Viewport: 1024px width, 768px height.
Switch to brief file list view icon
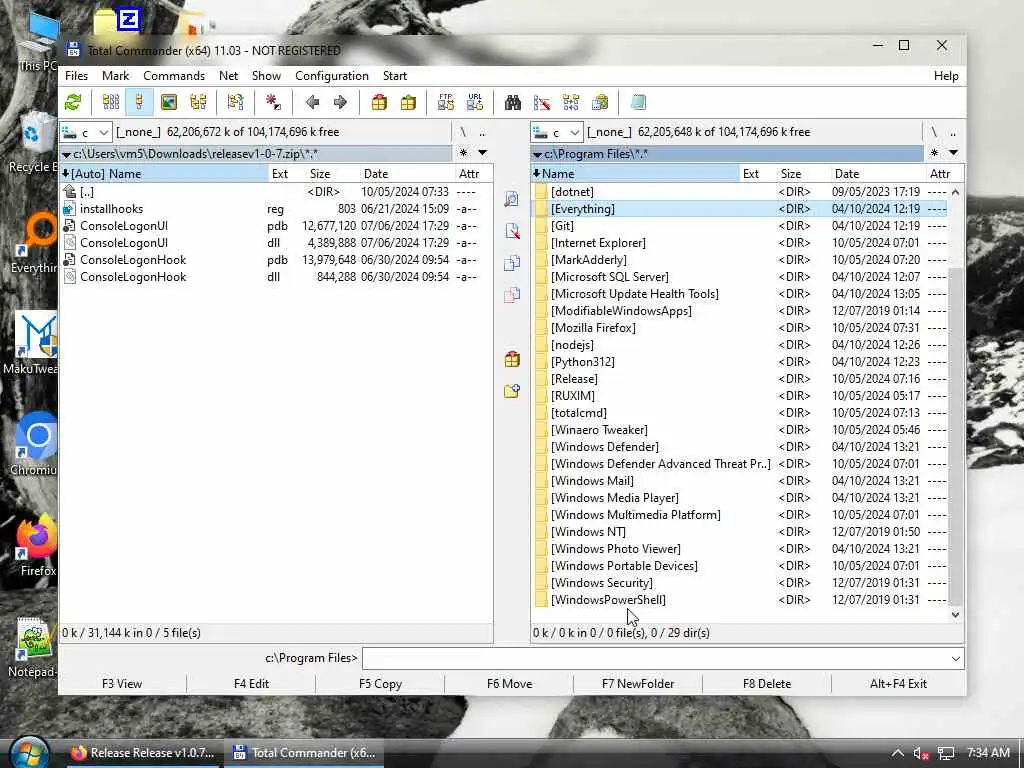point(111,103)
